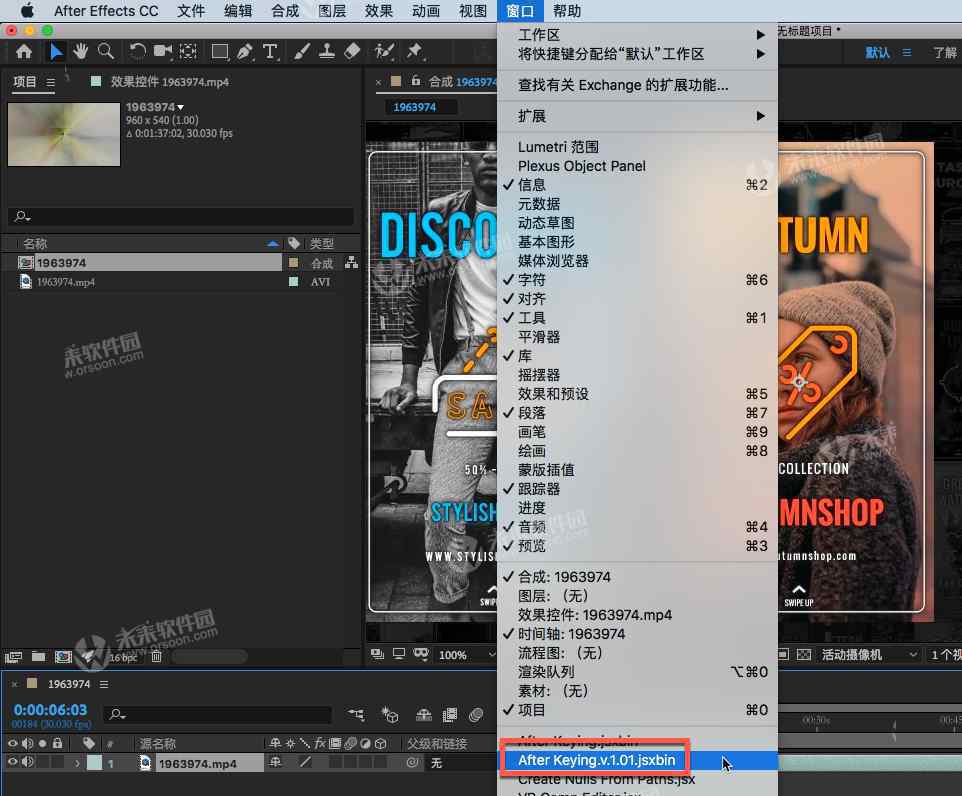Open the 扩展 submenu

(x=637, y=116)
